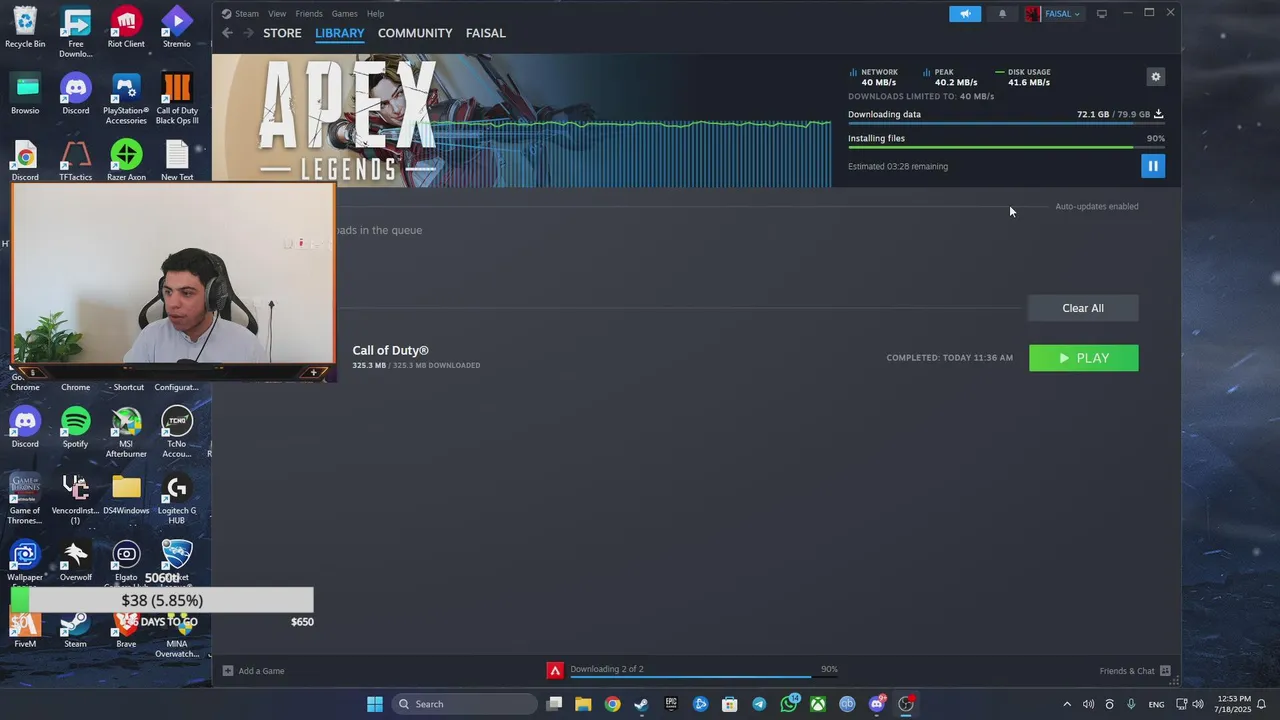Click the download size icon beside 79.9 GB
The height and width of the screenshot is (720, 1280).
click(1159, 114)
